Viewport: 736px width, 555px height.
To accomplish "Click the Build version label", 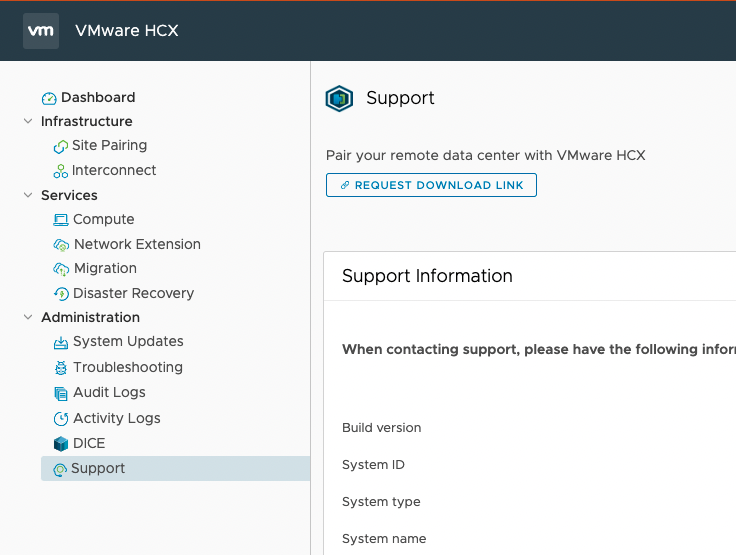I will pyautogui.click(x=382, y=428).
